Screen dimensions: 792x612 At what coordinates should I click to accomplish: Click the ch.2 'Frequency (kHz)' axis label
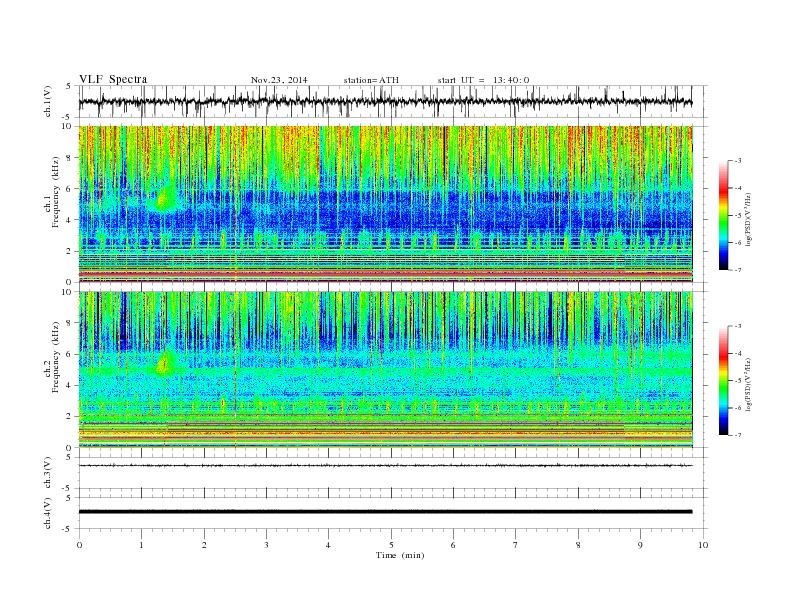(x=55, y=357)
